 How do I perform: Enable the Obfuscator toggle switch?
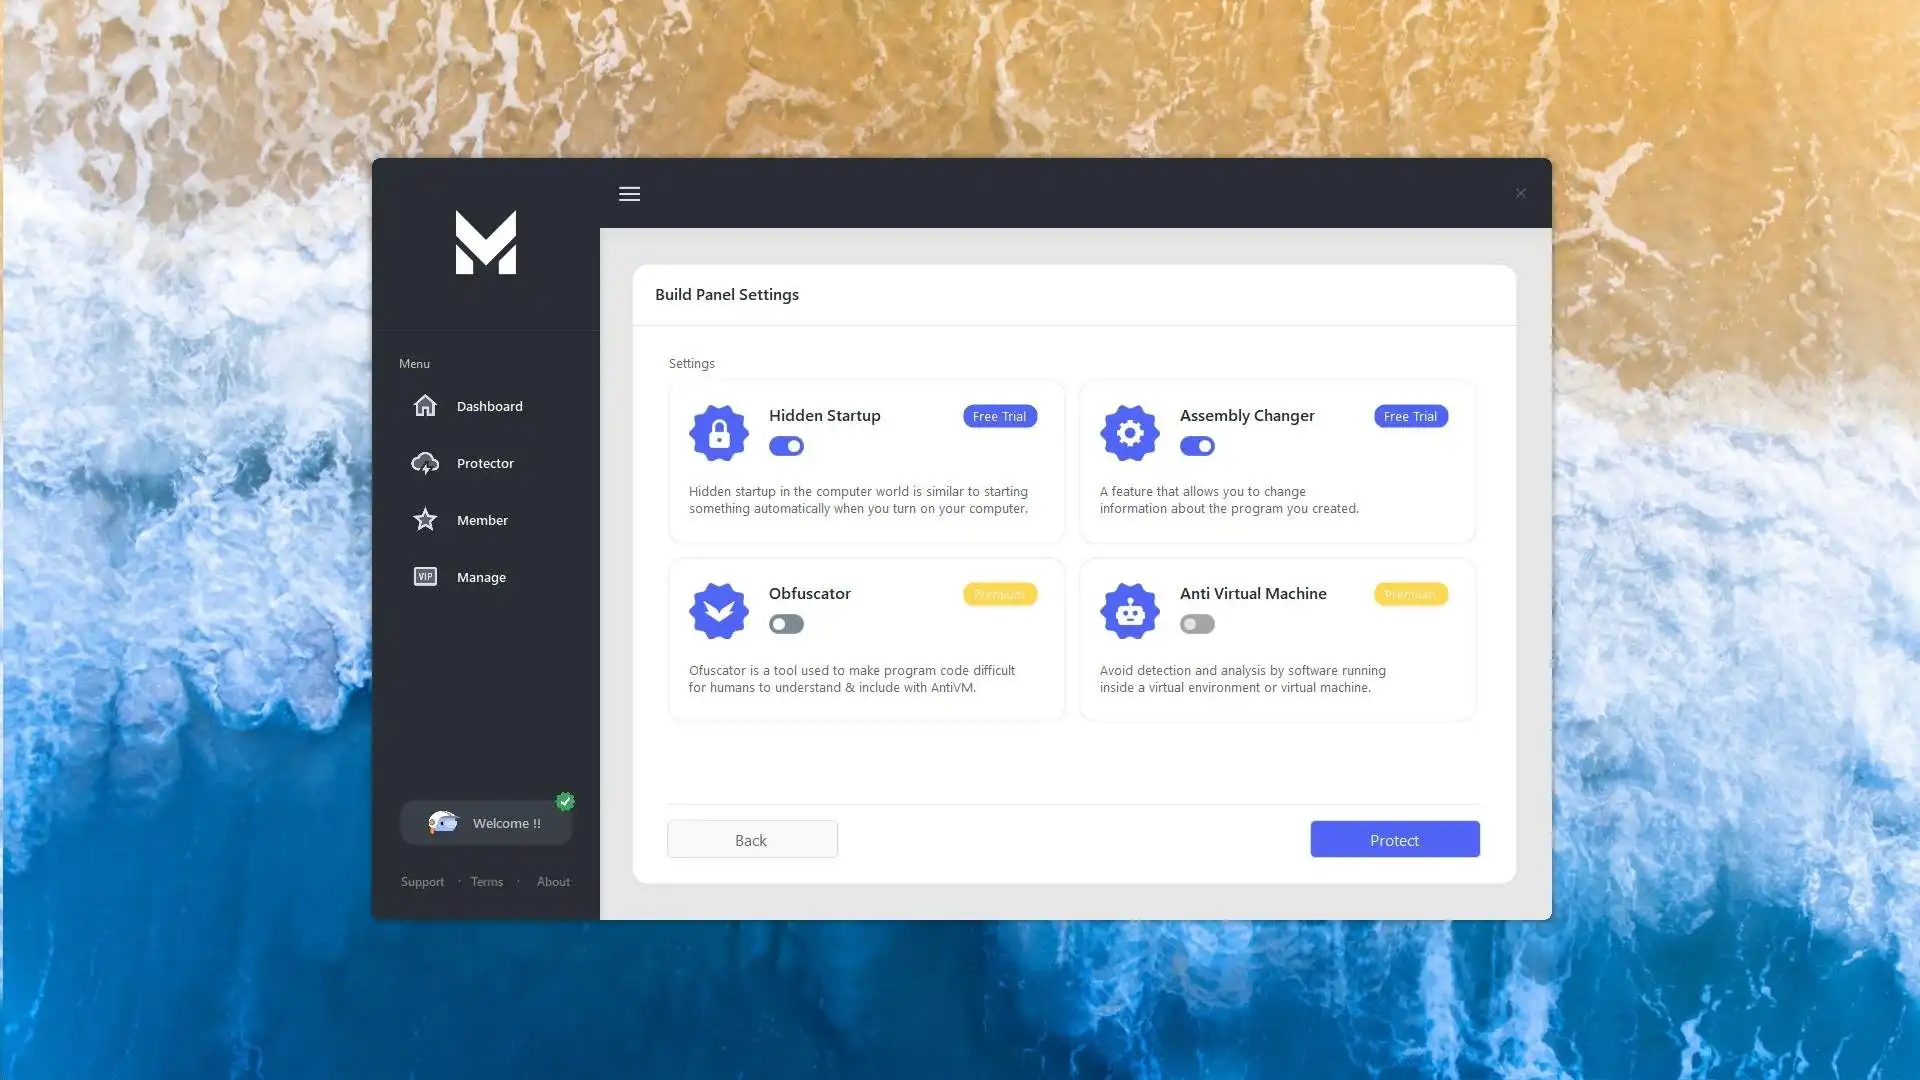786,624
